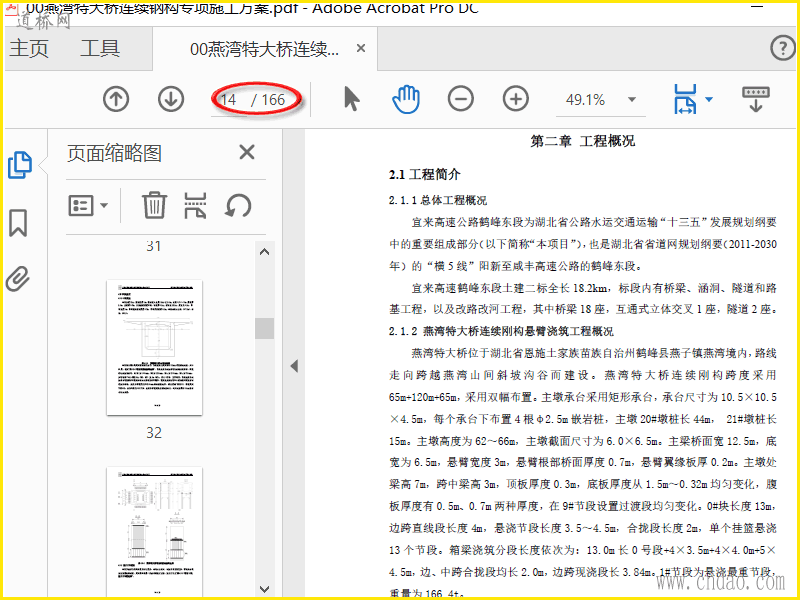
Task: Open fit page options dropdown arrow
Action: 709,99
